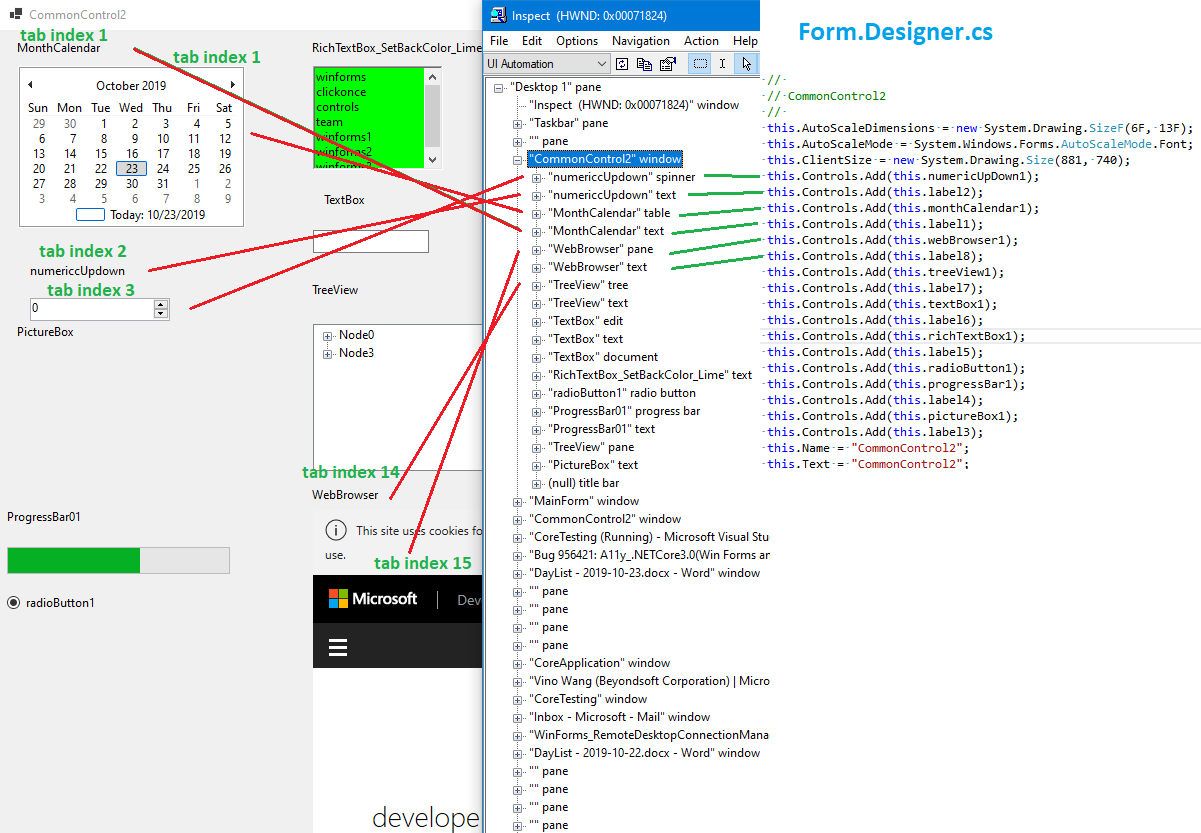The width and height of the screenshot is (1201, 833).
Task: Select the "PictureBox" text tree item
Action: pos(593,465)
